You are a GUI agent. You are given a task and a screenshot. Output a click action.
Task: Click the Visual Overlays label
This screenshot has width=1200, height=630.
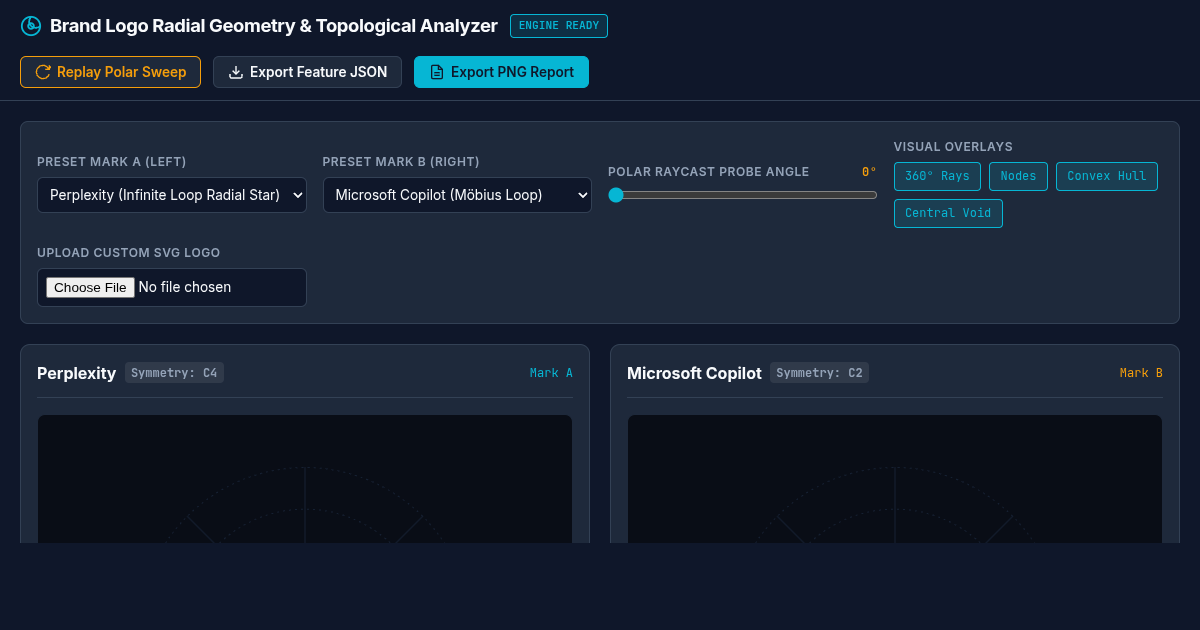953,147
